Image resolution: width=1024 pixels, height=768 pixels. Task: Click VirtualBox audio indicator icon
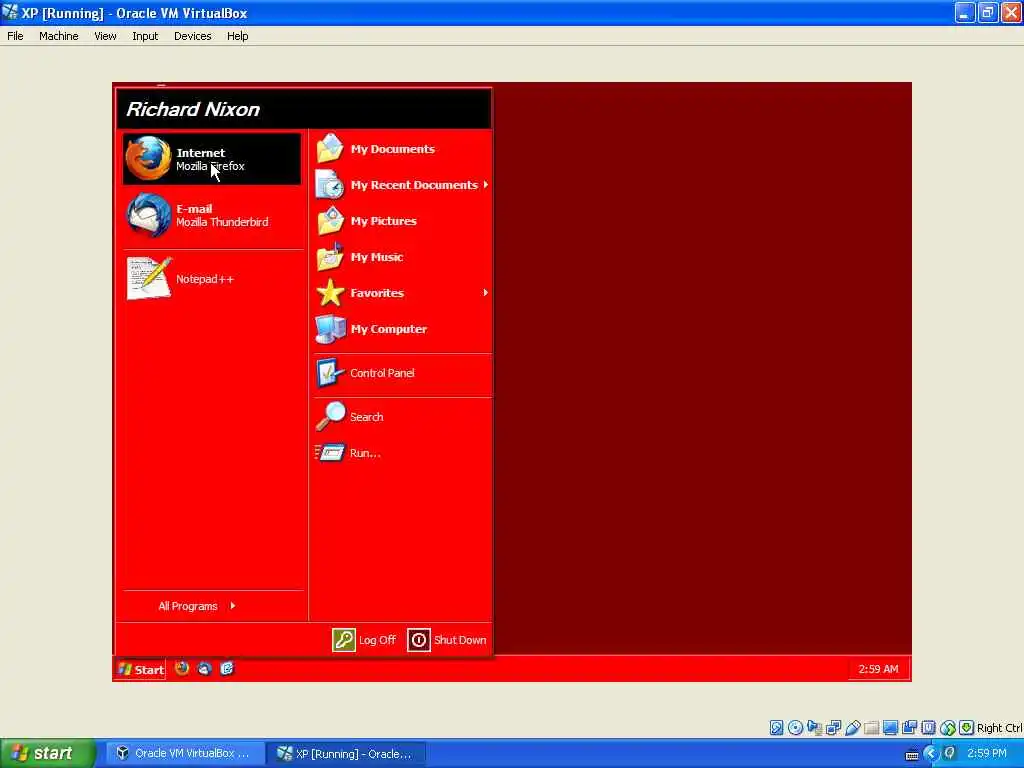(814, 728)
